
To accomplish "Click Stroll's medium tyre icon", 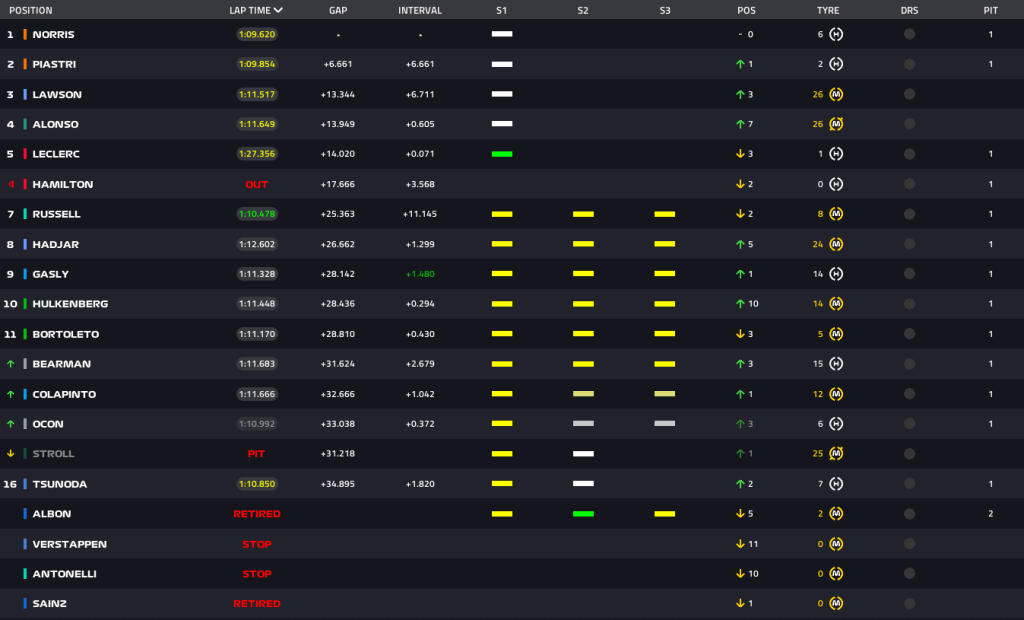I will (x=836, y=453).
